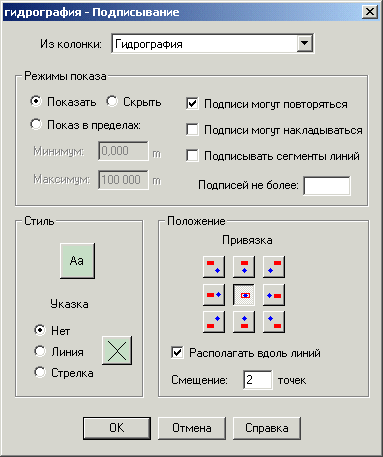383x457 pixels.
Task: Select the centered label anchor icon
Action: [244, 295]
